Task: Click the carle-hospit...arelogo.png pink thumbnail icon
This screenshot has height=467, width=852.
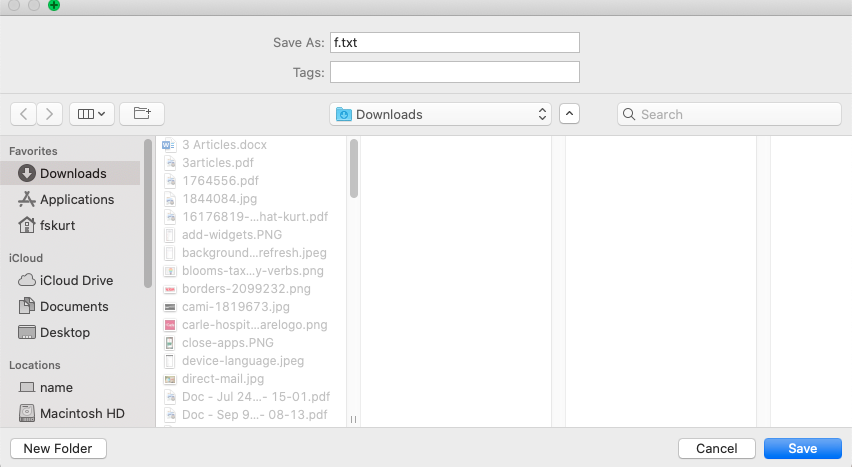Action: click(x=170, y=325)
